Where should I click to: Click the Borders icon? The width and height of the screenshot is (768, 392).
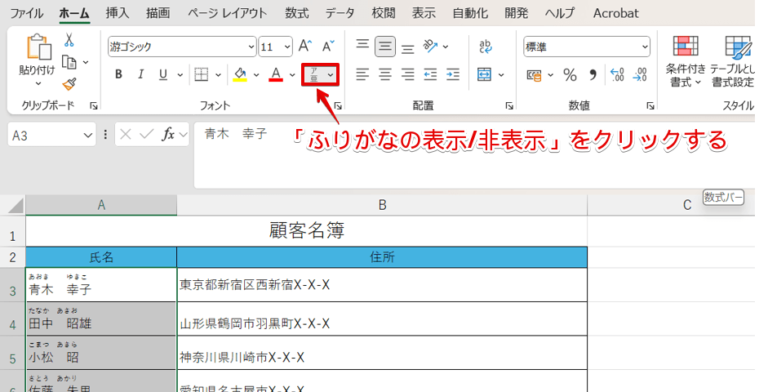pyautogui.click(x=201, y=74)
